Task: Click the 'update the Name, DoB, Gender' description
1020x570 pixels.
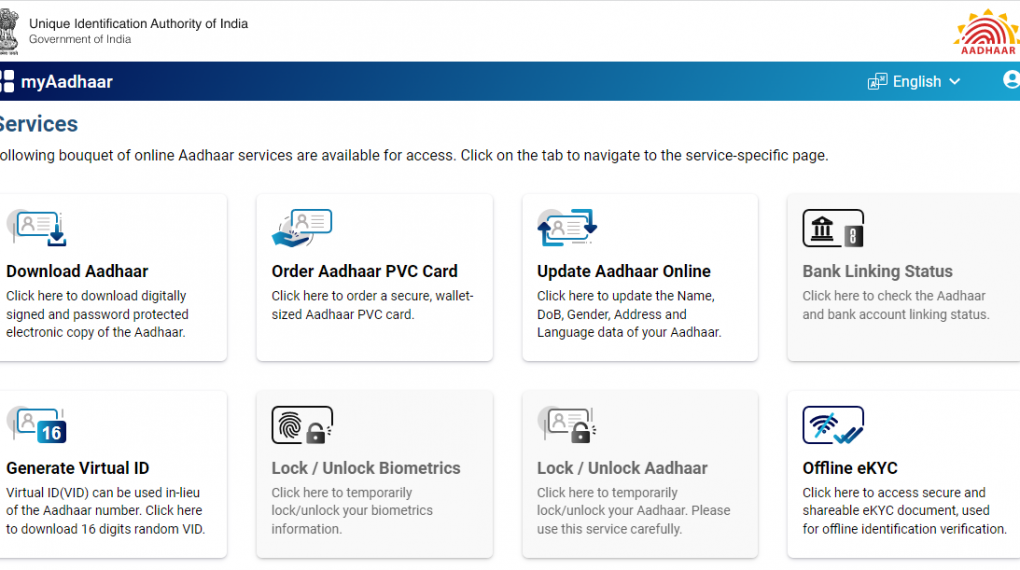Action: point(628,314)
